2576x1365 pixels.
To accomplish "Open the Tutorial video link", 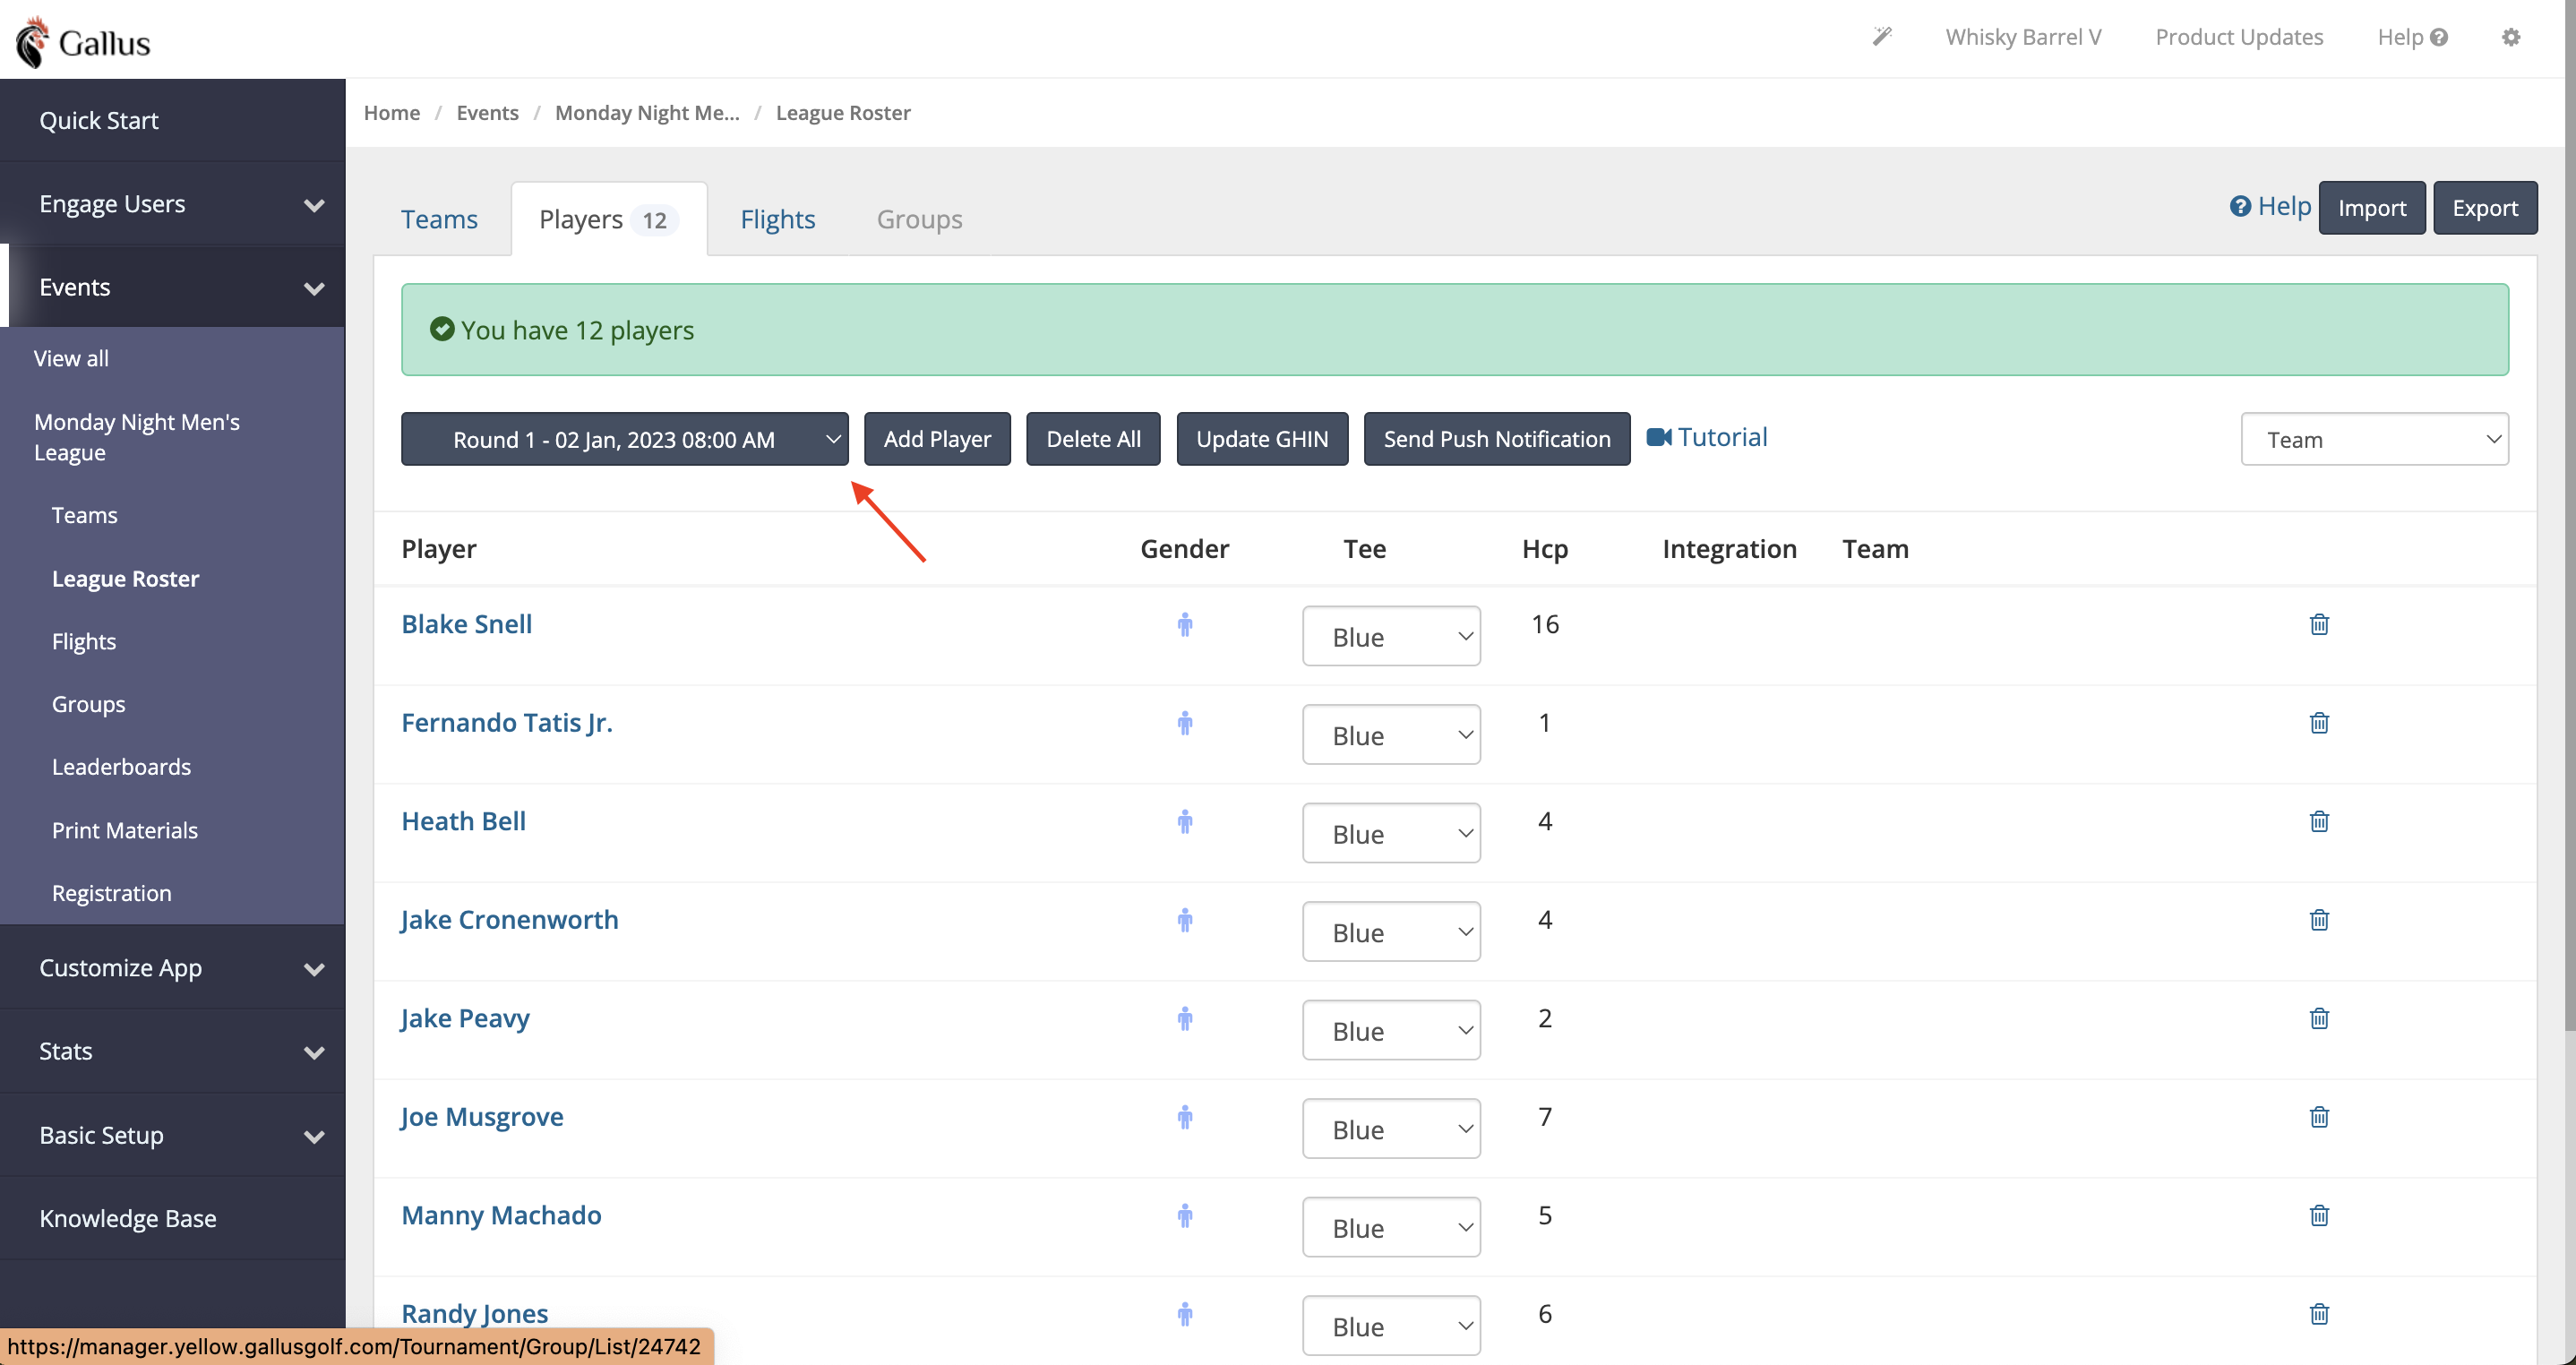I will point(1707,437).
